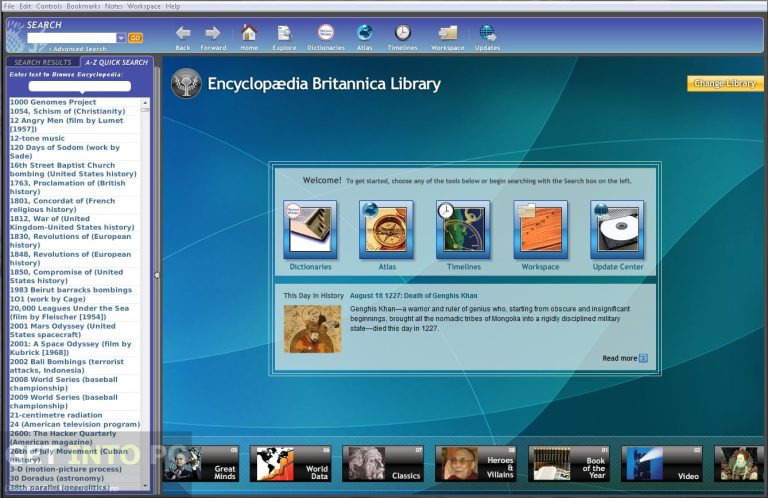Open the Controls menu
Viewport: 768px width, 498px height.
49,6
